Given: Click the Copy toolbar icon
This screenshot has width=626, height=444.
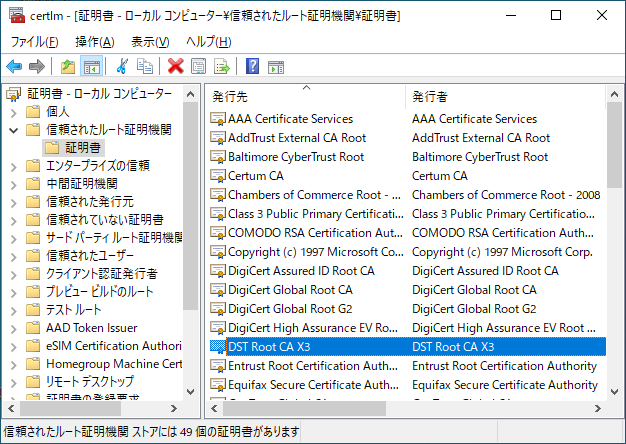Looking at the screenshot, I should point(145,66).
